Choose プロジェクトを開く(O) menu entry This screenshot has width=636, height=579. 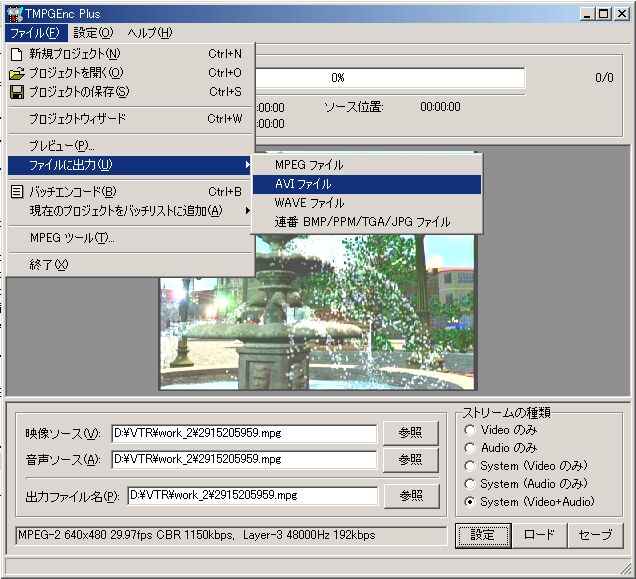click(131, 73)
